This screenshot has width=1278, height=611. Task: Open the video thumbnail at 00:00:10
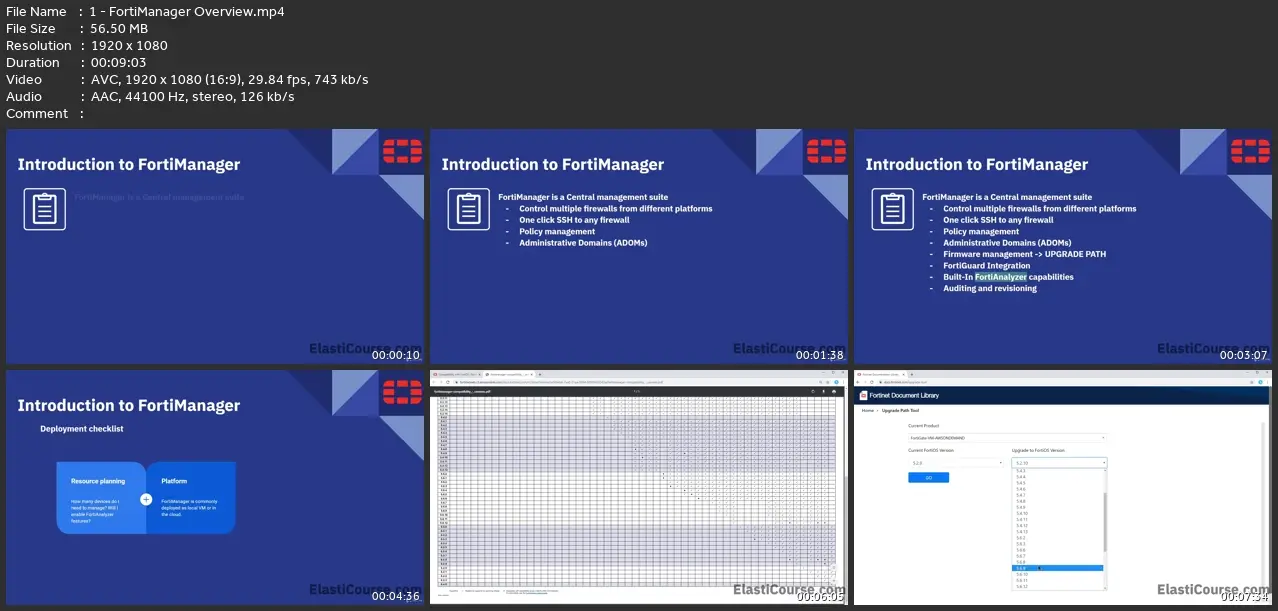[x=215, y=246]
